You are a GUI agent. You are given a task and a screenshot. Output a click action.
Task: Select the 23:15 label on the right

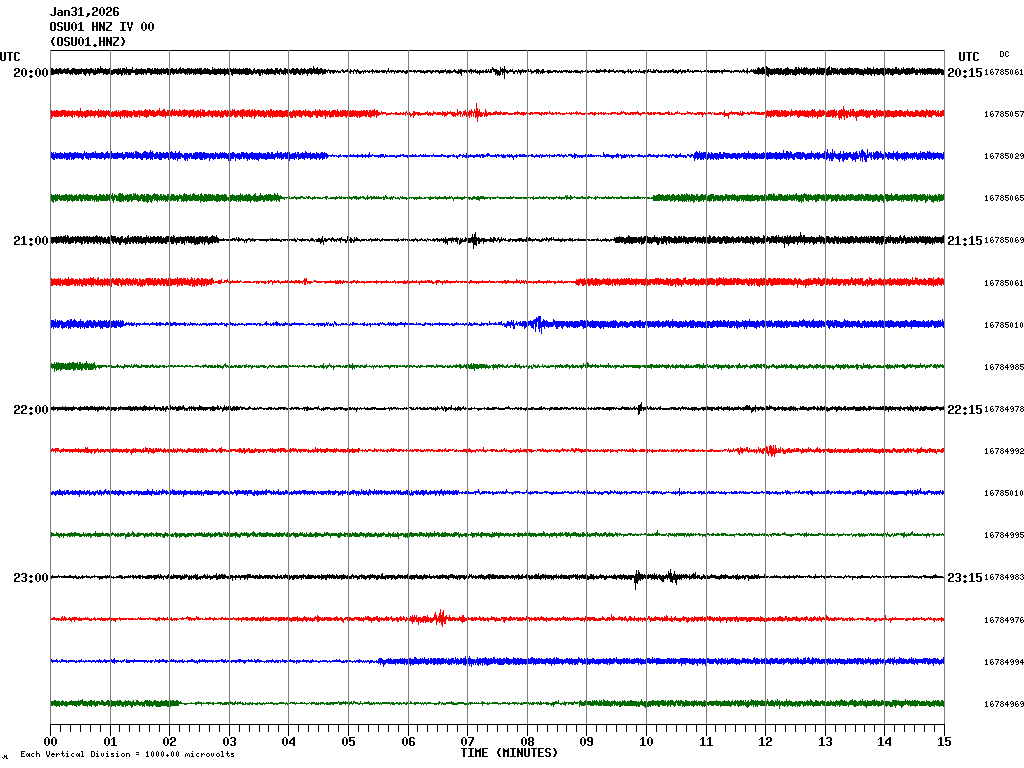coord(964,578)
